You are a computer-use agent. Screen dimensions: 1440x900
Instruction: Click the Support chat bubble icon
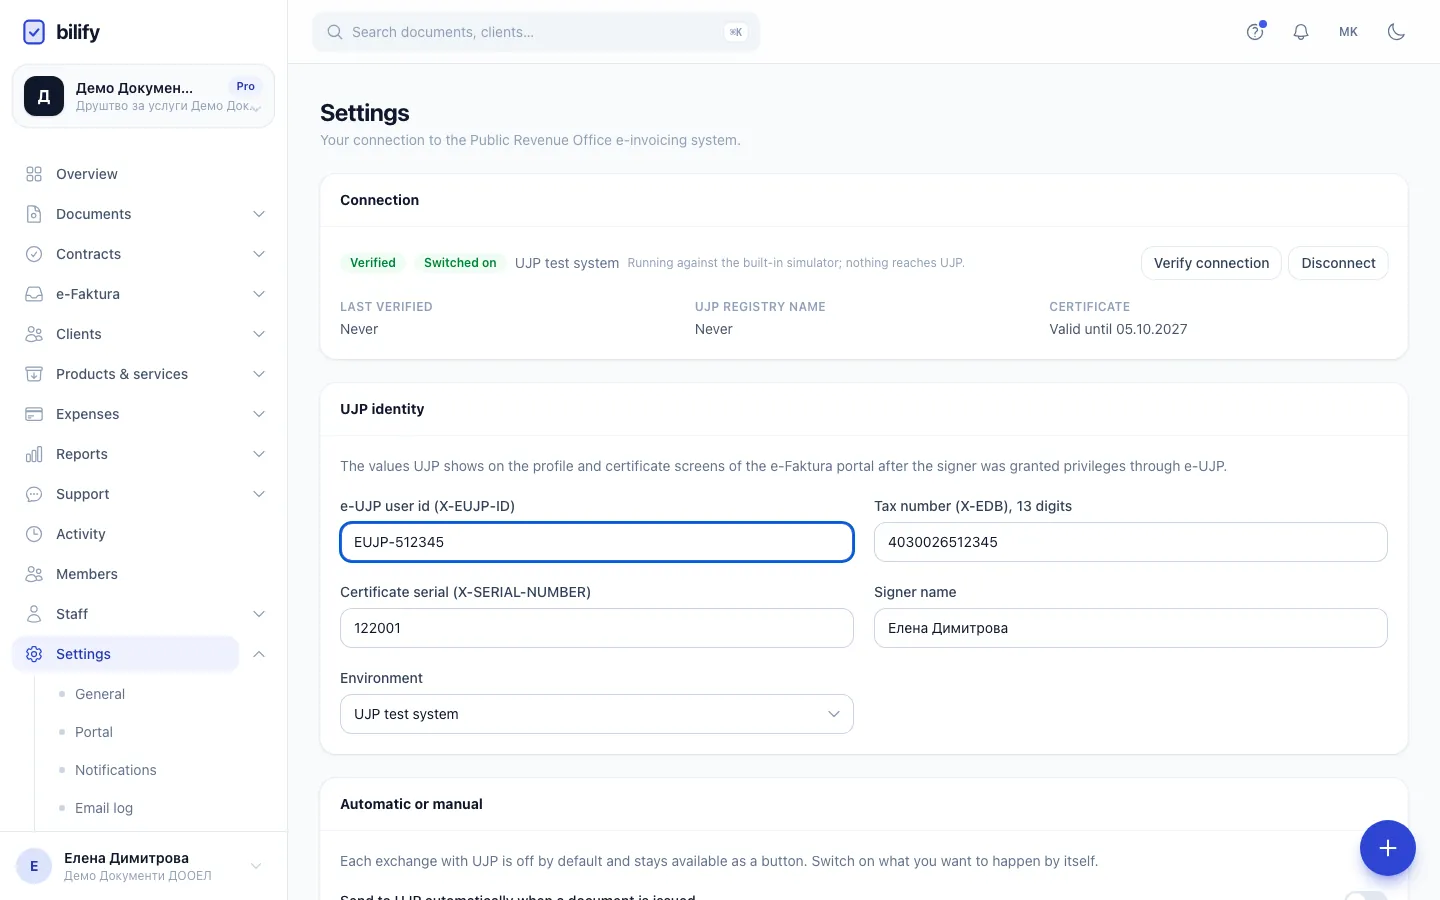click(34, 494)
